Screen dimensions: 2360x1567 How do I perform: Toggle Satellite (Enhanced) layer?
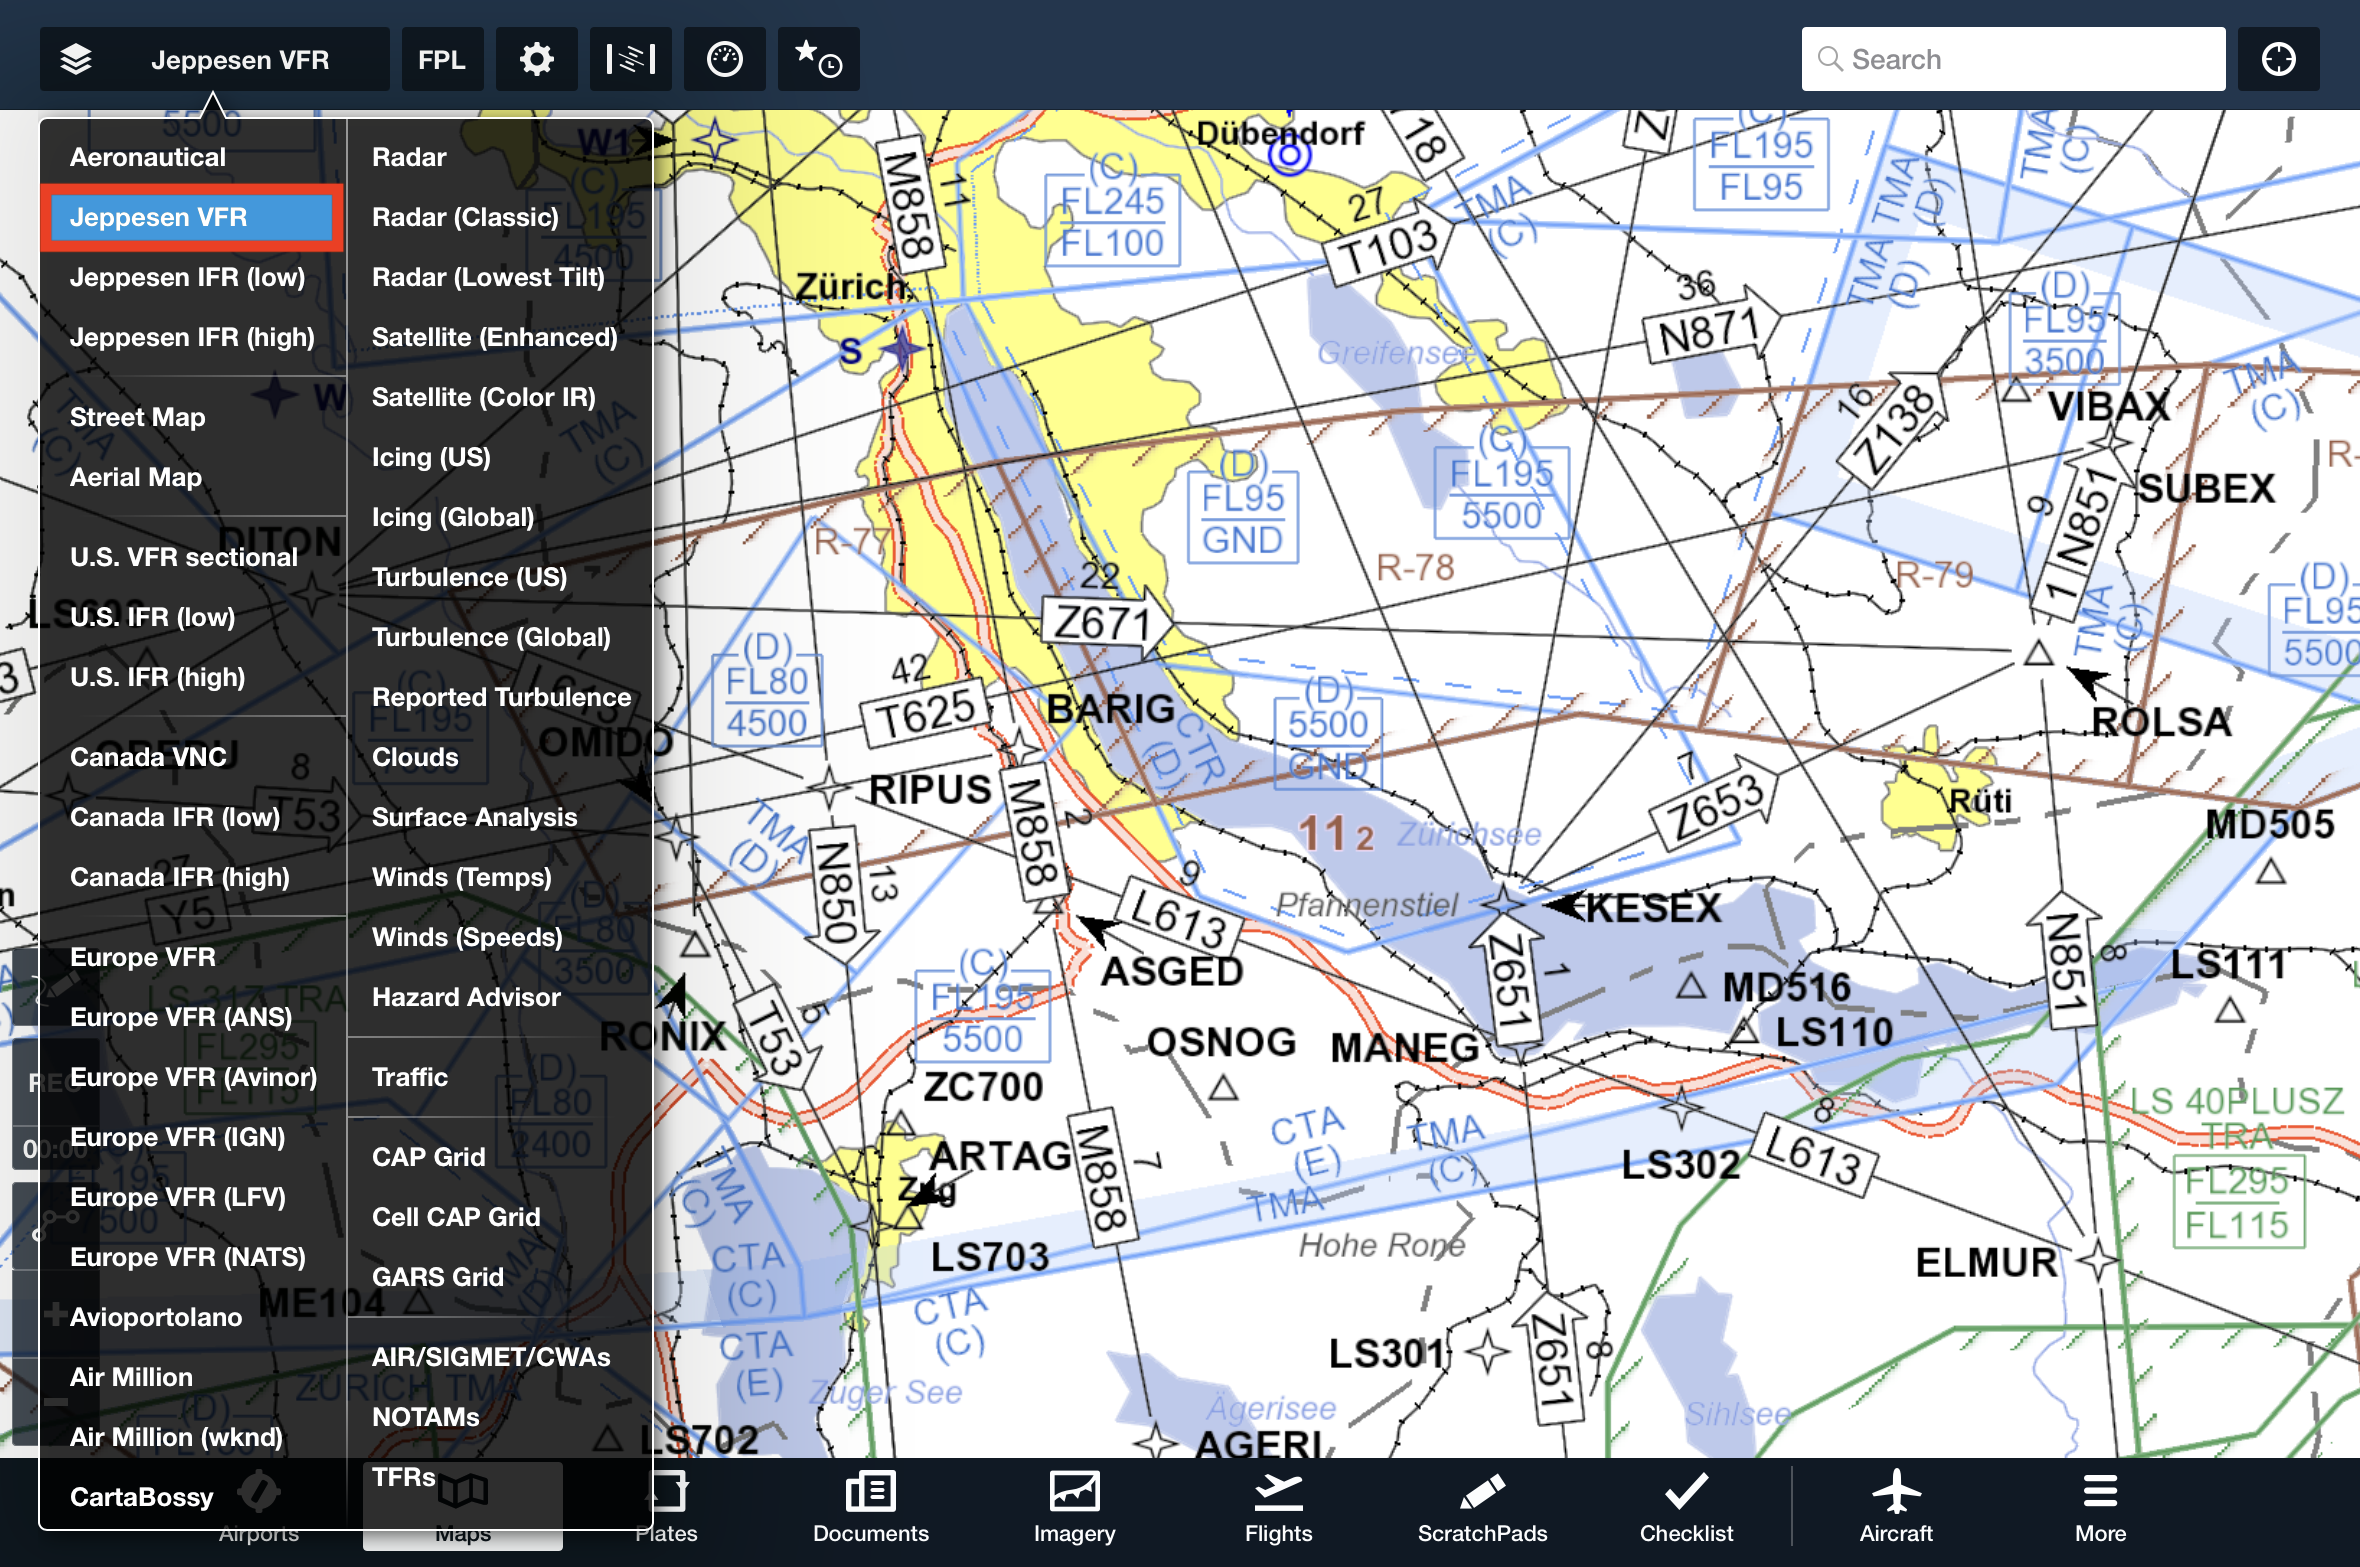click(x=494, y=337)
